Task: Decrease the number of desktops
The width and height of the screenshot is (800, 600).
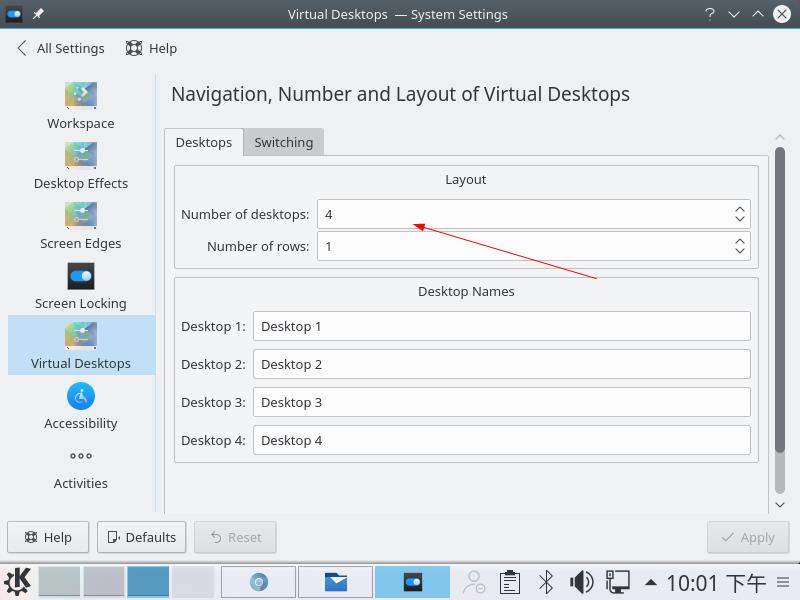Action: point(740,219)
